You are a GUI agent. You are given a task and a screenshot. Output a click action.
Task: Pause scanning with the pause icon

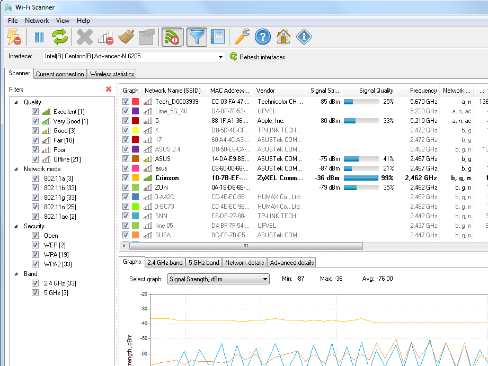pos(39,37)
